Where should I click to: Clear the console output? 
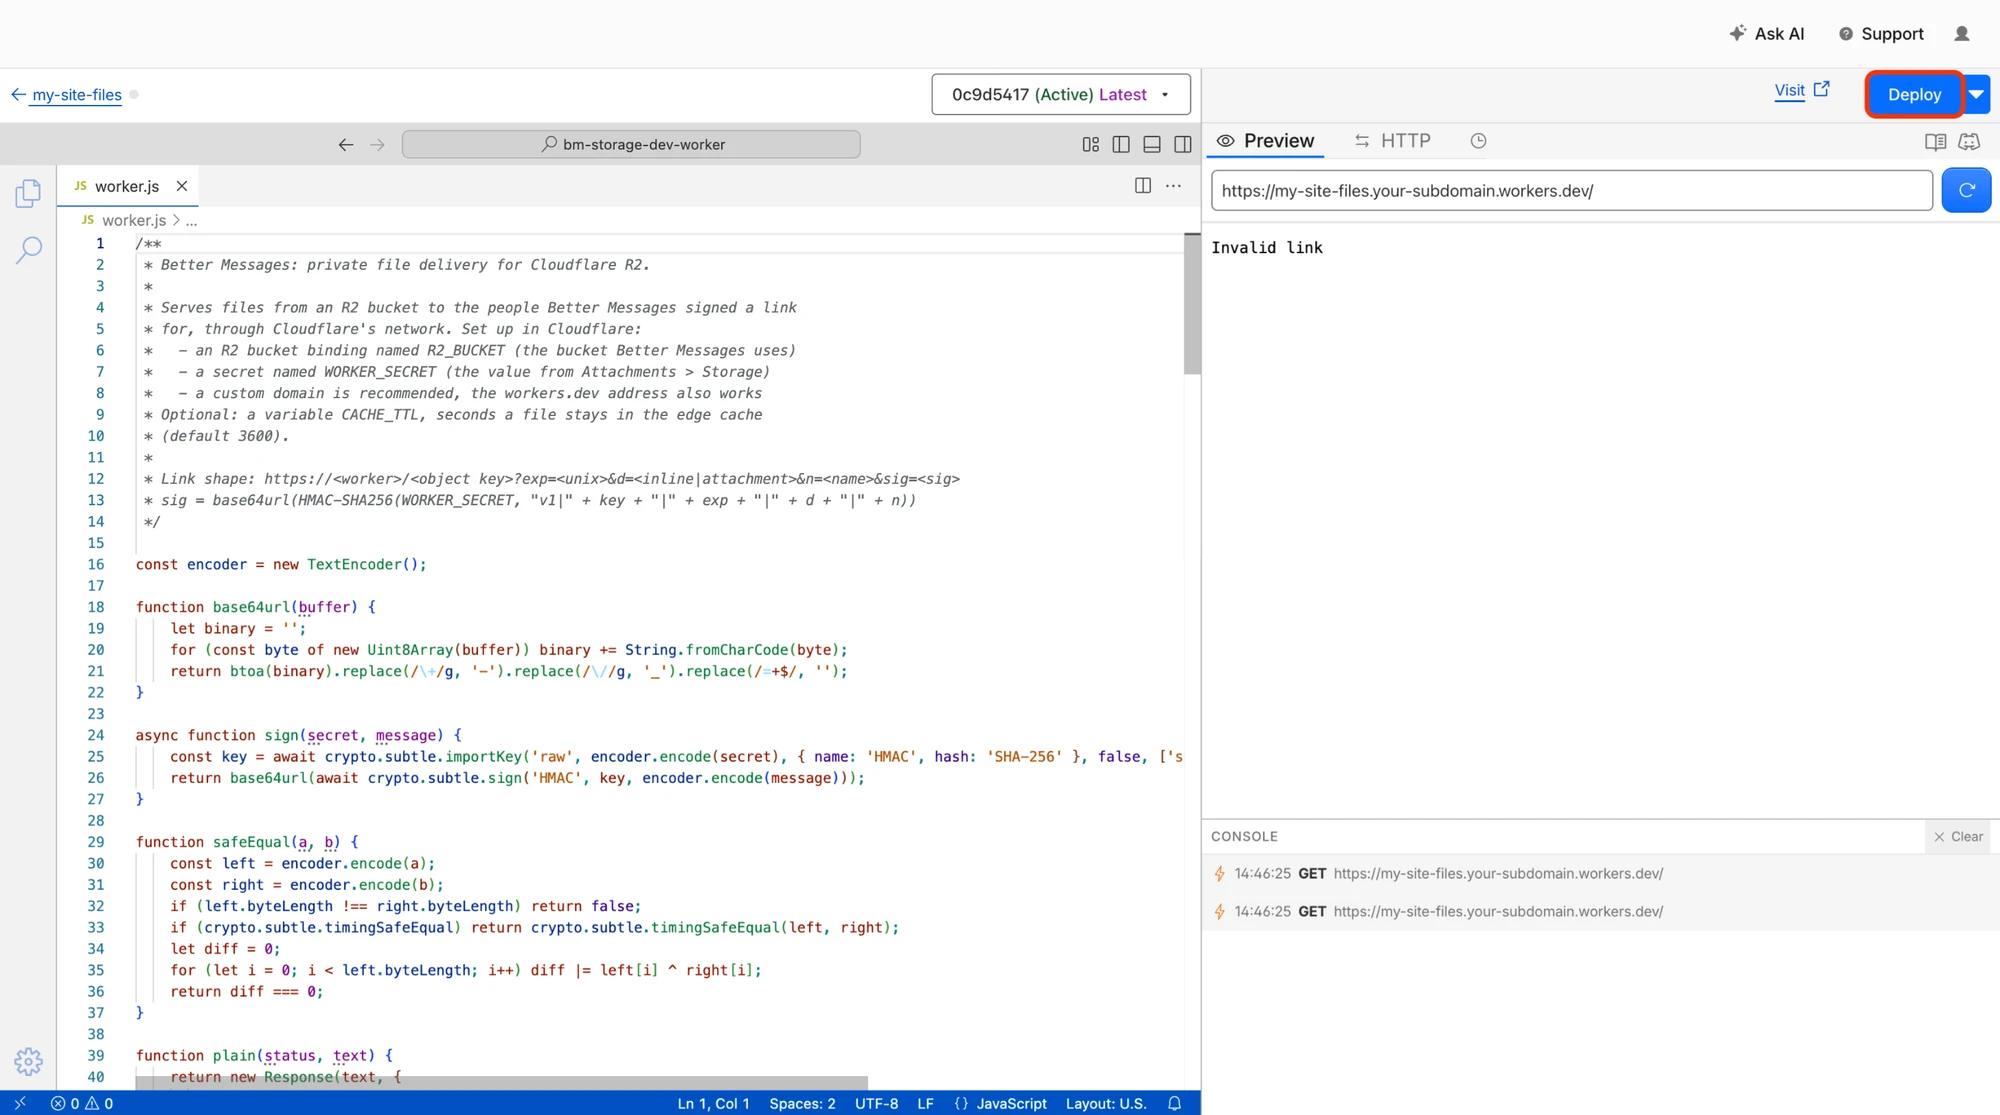tap(1958, 836)
